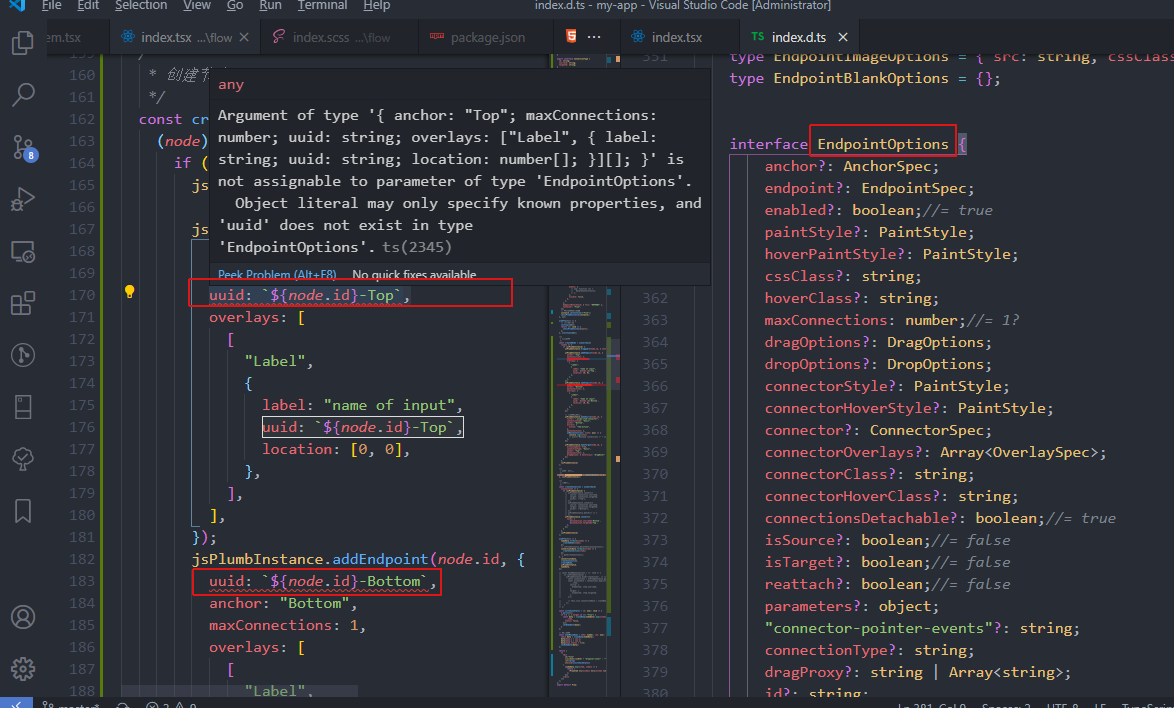Click the 'label: "name of input"' line
This screenshot has width=1174, height=708.
tap(362, 405)
